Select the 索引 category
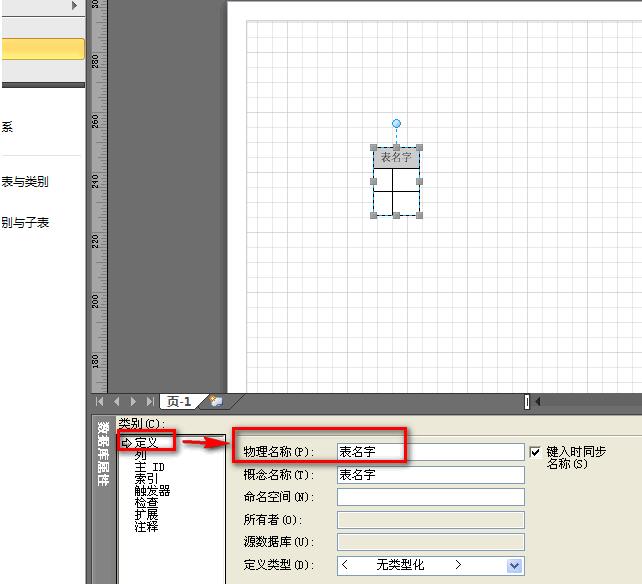Screen dimensions: 642x584 pyautogui.click(x=146, y=479)
